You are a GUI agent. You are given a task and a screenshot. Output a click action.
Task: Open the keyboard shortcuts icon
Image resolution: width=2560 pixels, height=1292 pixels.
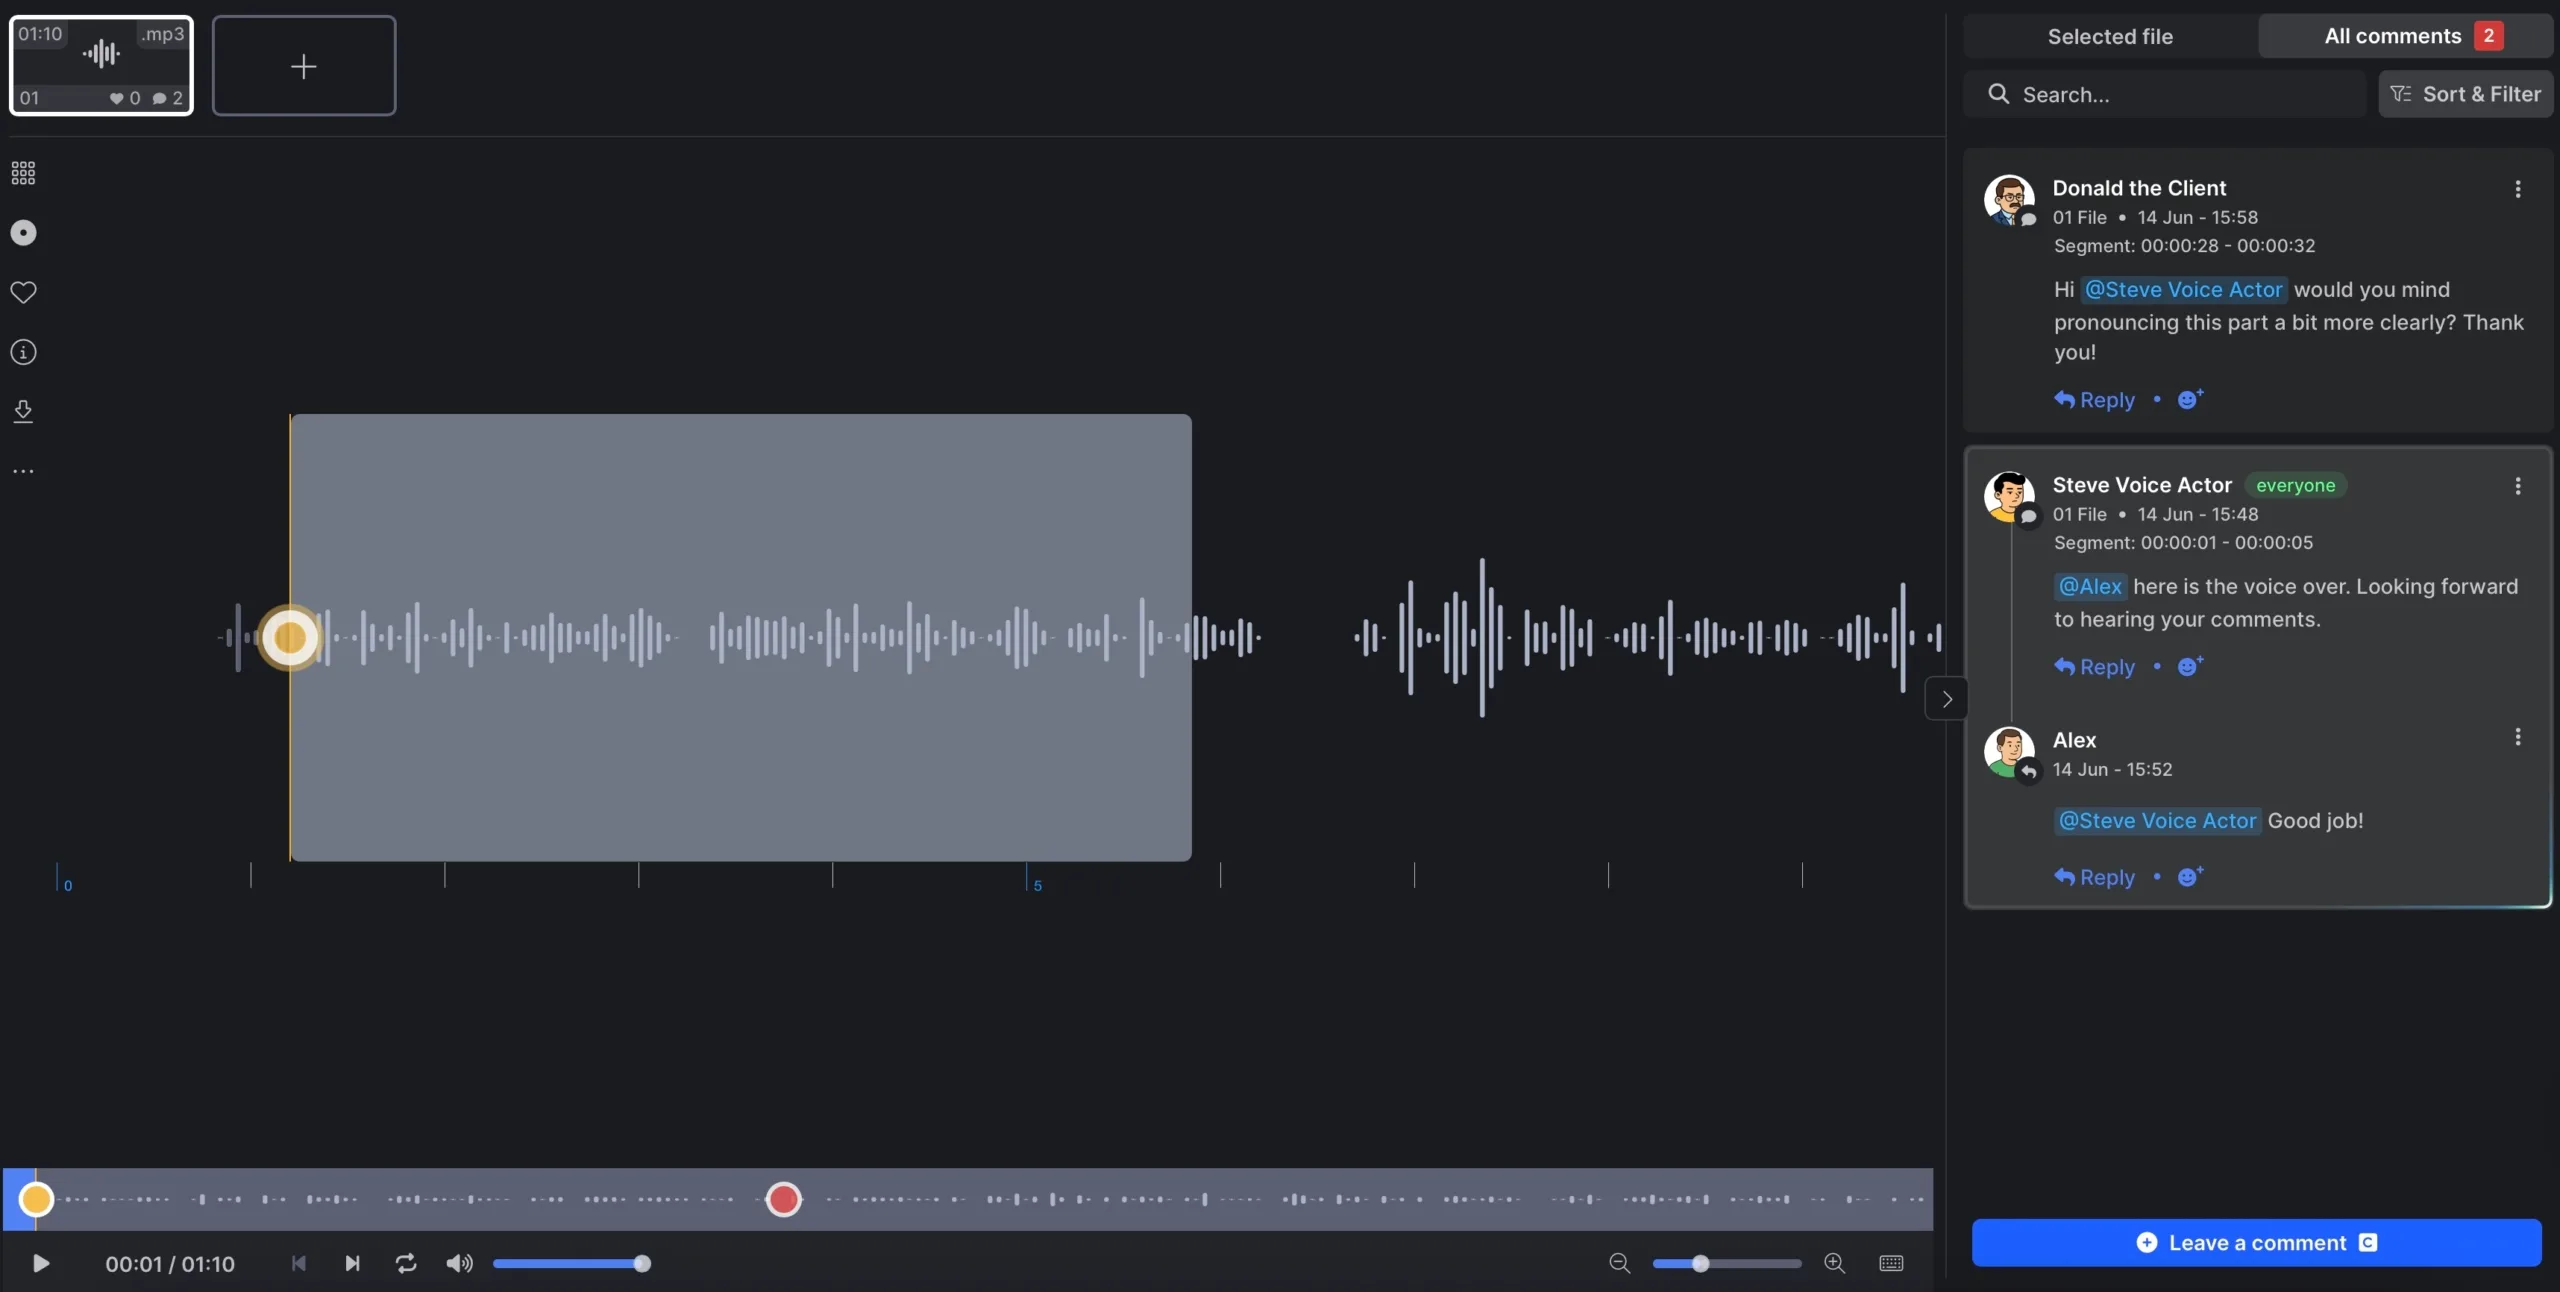pos(1891,1263)
